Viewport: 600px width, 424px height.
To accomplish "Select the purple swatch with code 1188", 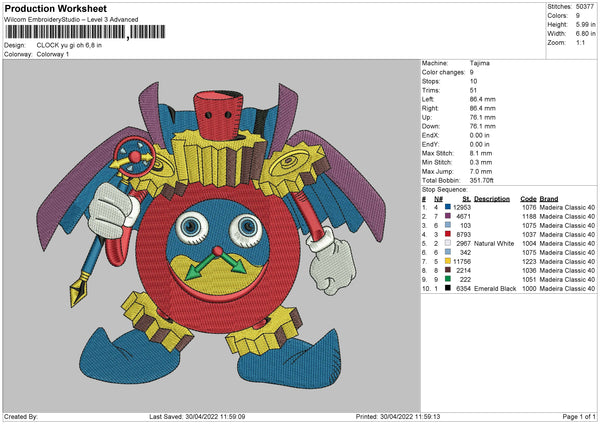I will (447, 215).
